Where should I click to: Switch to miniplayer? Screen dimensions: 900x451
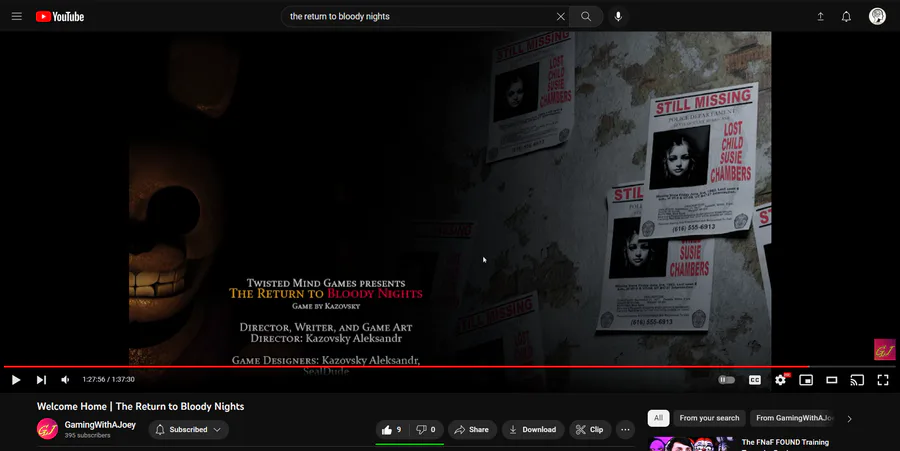tap(806, 380)
